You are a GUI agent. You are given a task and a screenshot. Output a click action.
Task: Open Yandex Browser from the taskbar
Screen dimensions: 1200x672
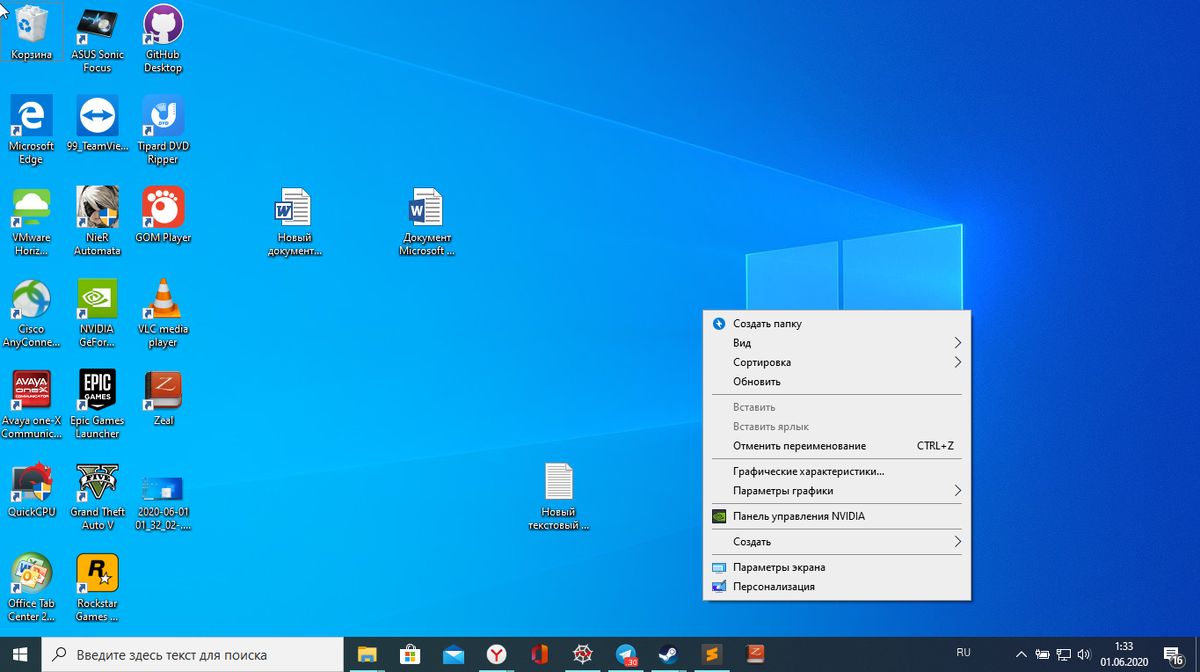497,655
